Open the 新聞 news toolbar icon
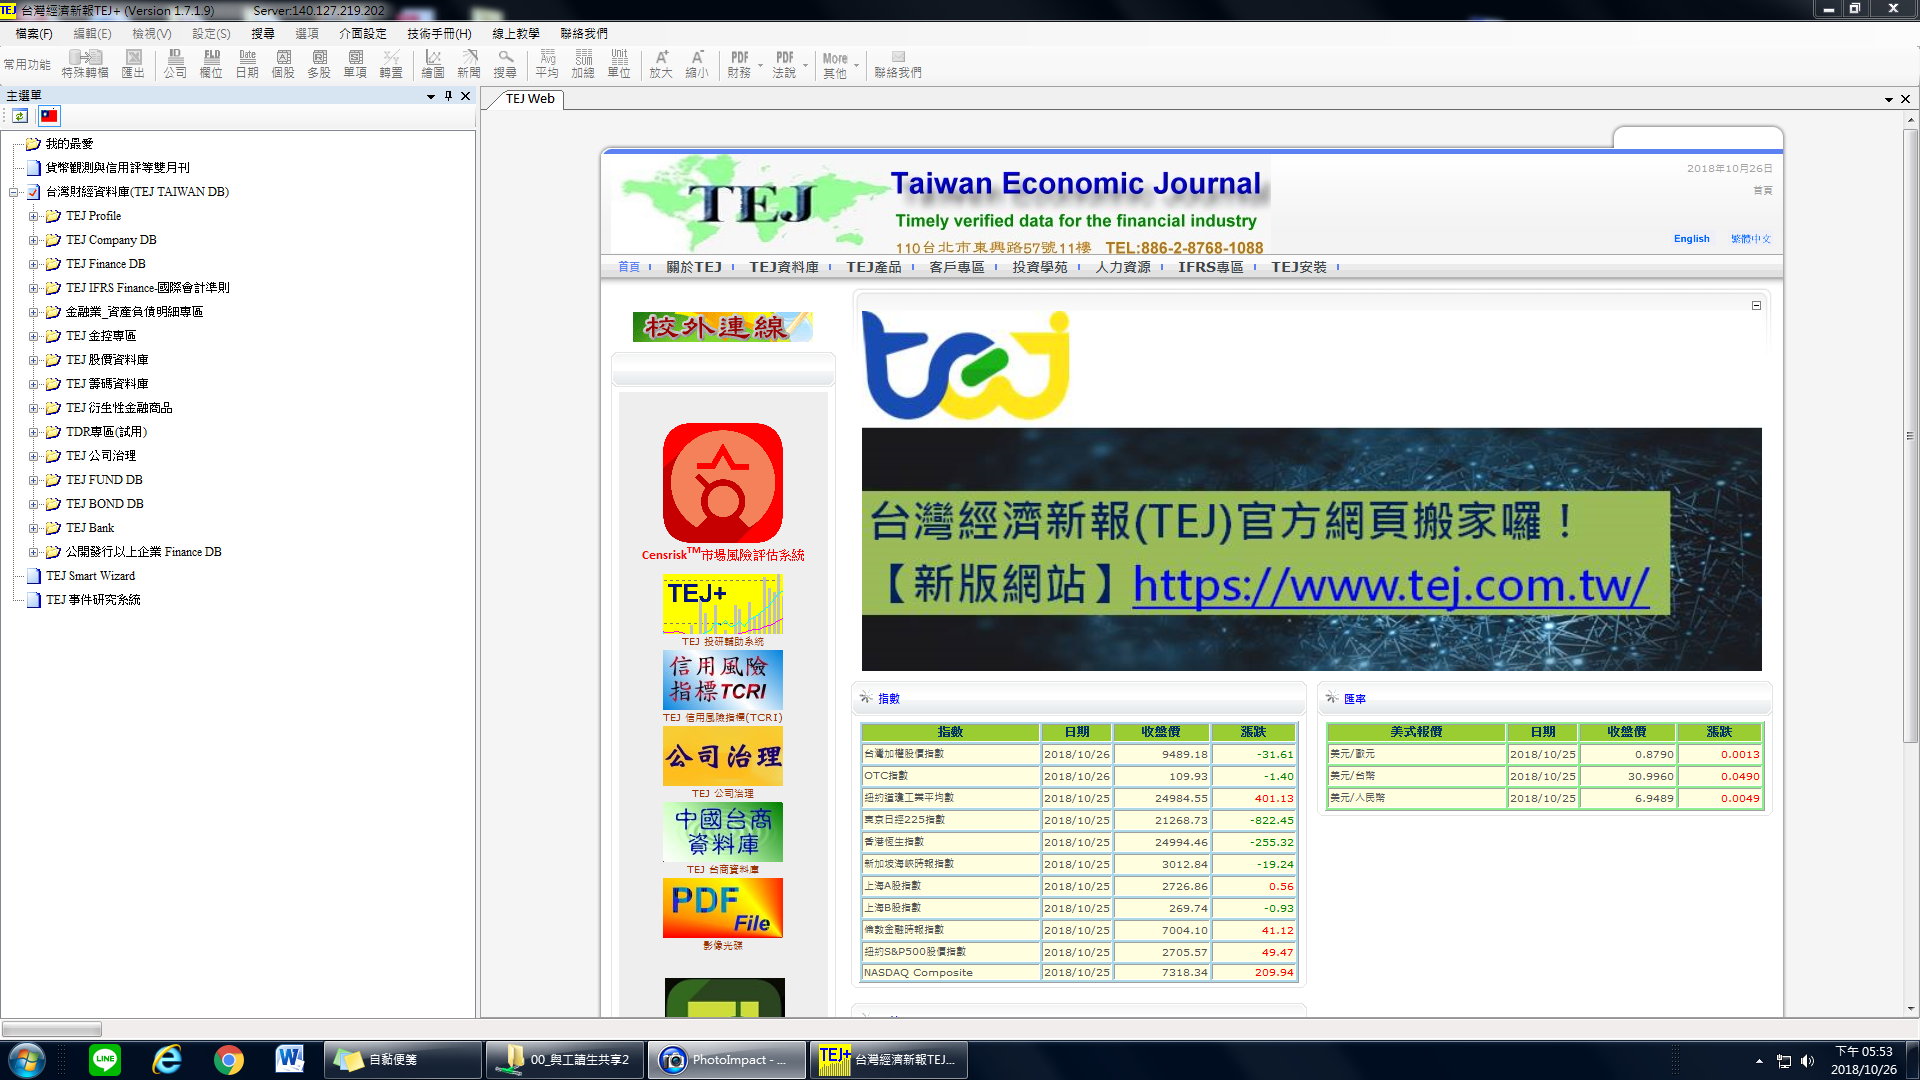Screen dimensions: 1920x1080 tap(469, 64)
